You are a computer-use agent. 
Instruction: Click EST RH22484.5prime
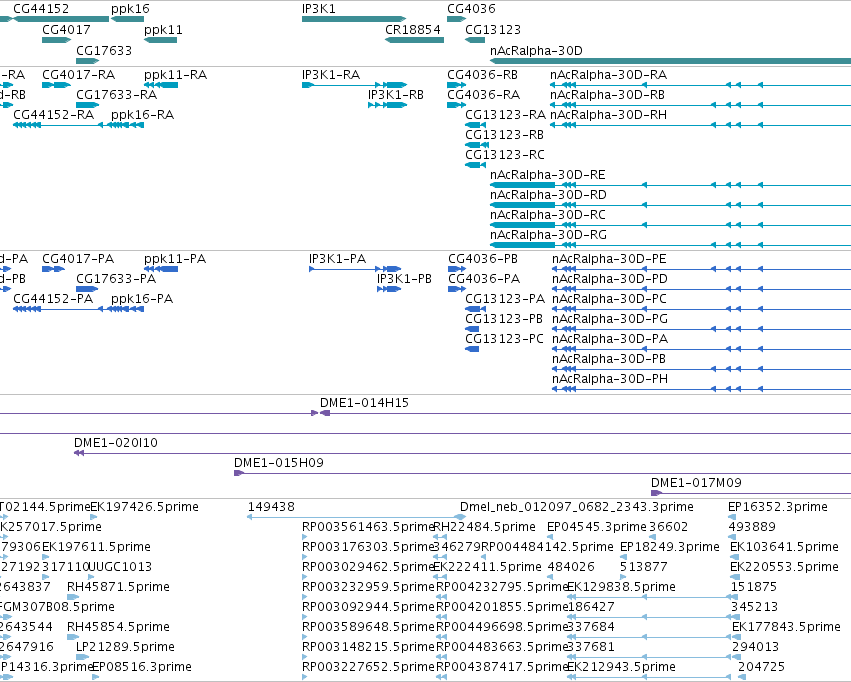click(x=484, y=527)
